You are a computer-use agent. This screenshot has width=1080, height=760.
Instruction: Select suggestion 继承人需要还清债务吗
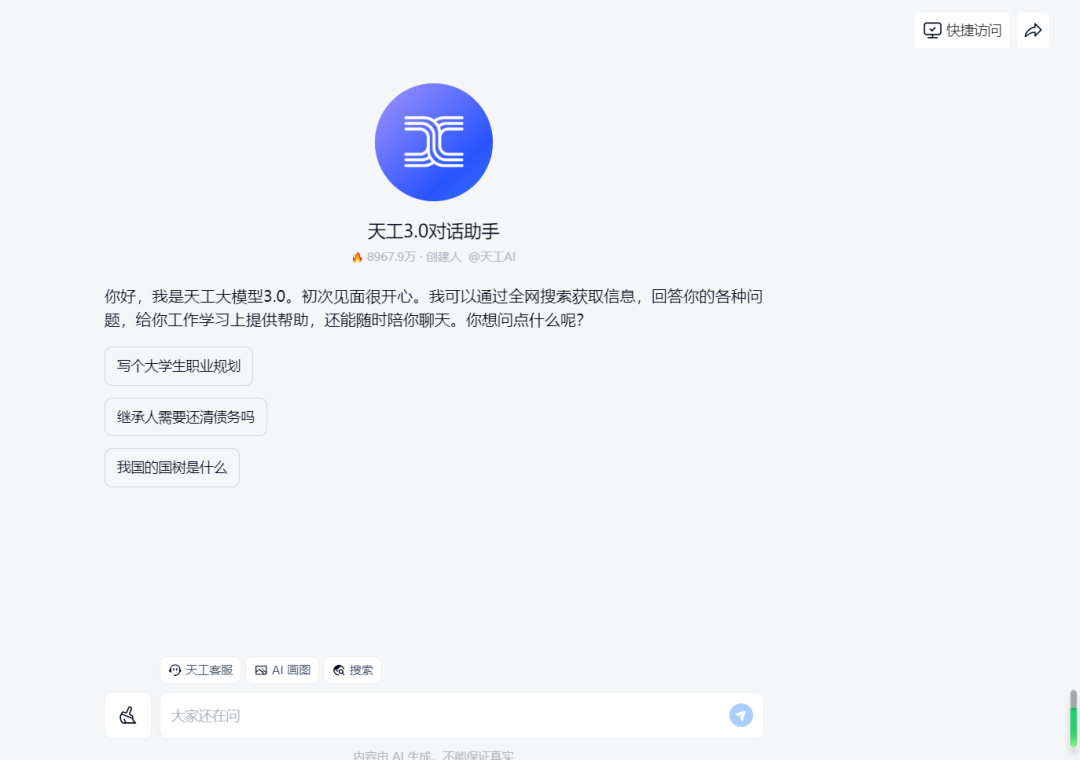(185, 417)
